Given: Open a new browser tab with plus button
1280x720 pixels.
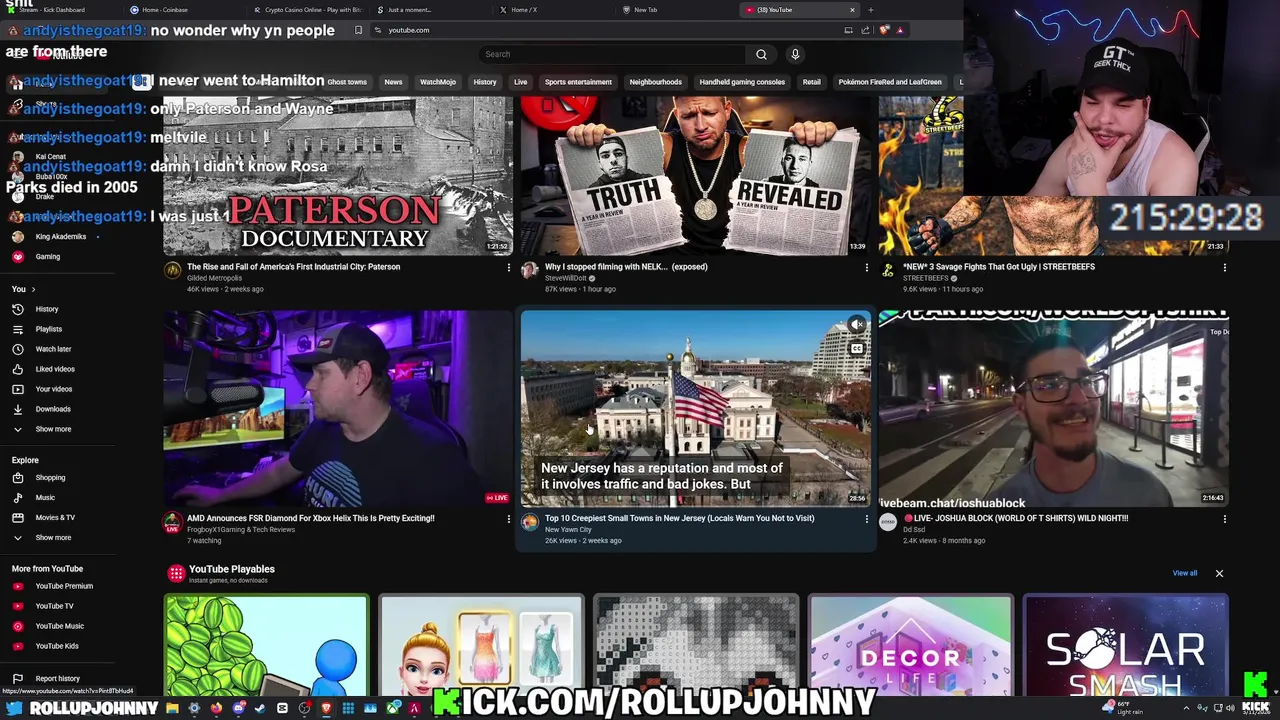Looking at the screenshot, I should point(870,10).
